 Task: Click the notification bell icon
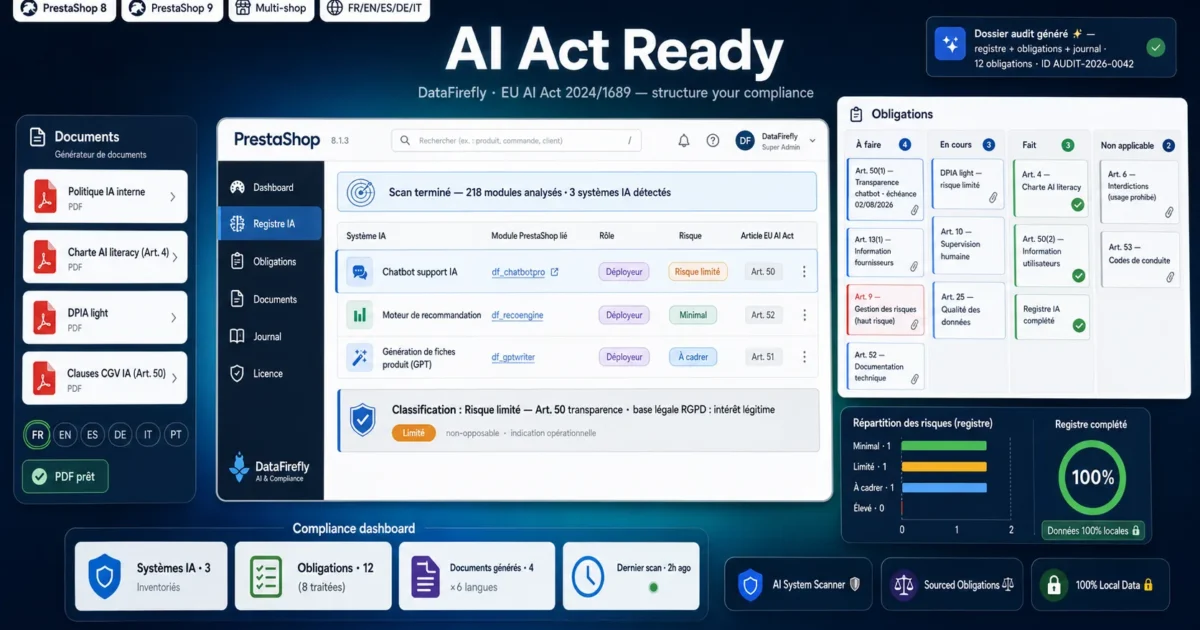coord(684,141)
